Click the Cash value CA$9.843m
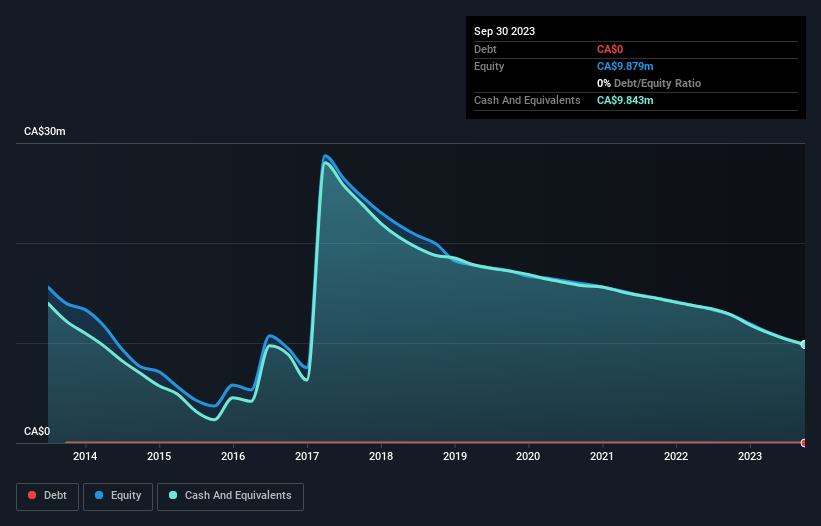 (x=625, y=100)
